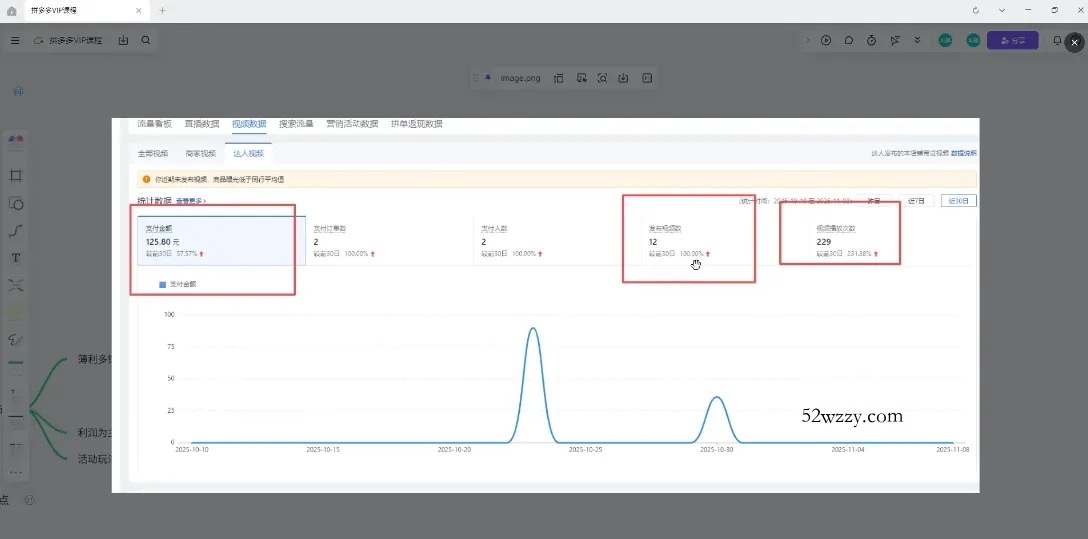Open the hamburger menu in top-left toolbar
This screenshot has width=1088, height=539.
(x=15, y=41)
